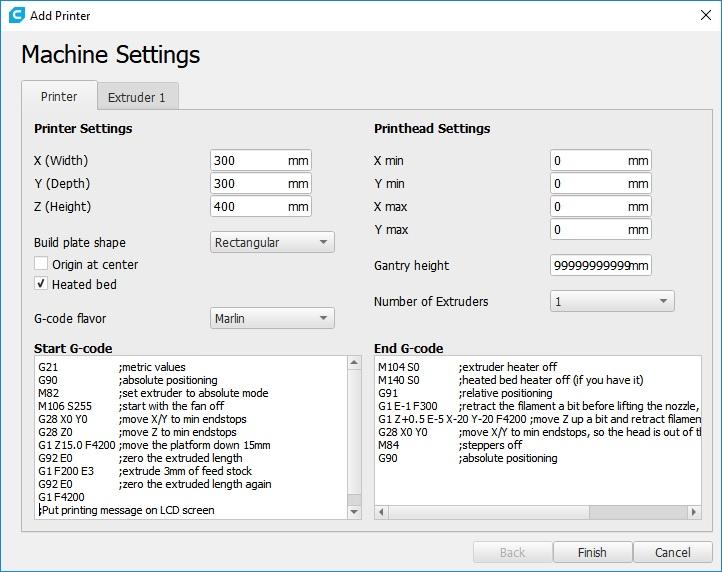Click scroll down arrow in Start G-code box

coord(354,511)
